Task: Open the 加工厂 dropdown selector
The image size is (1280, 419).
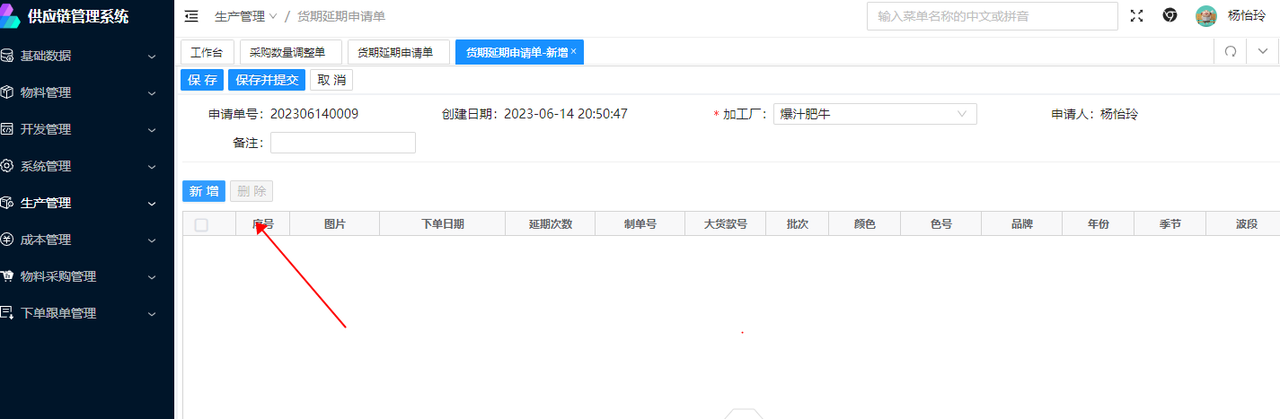Action: (x=874, y=114)
